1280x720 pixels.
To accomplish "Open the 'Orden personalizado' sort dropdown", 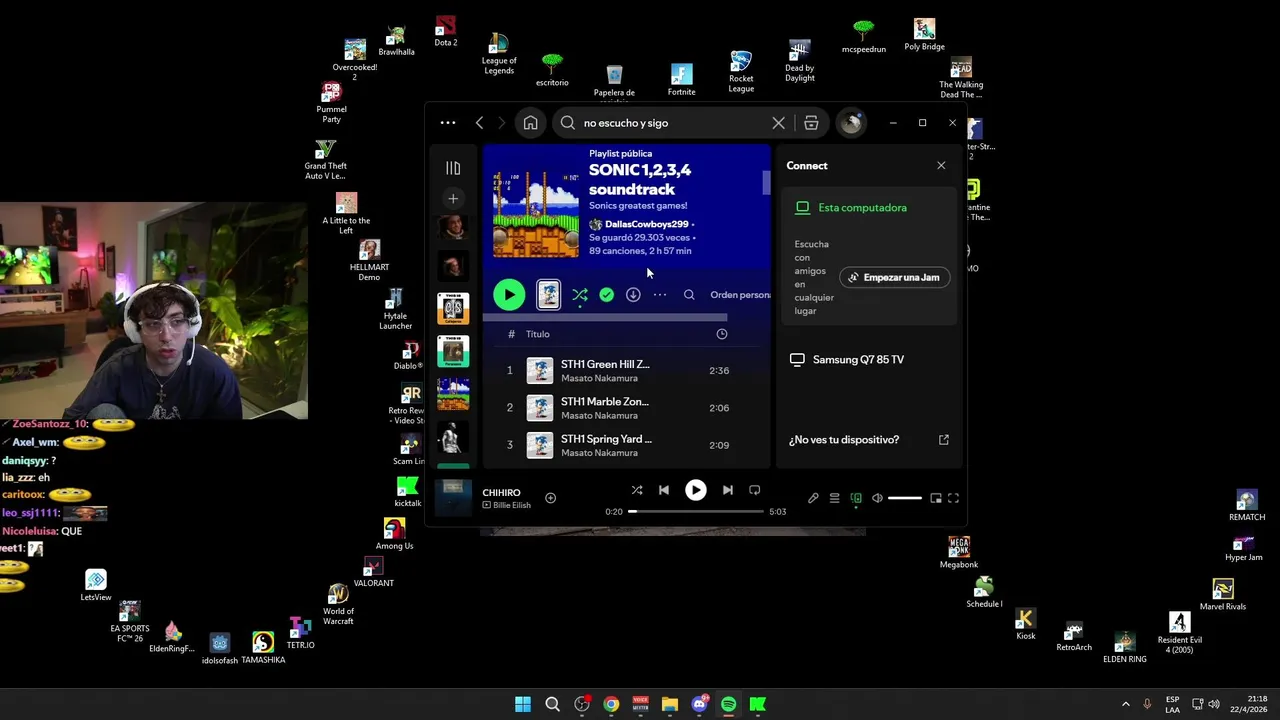I will 740,295.
